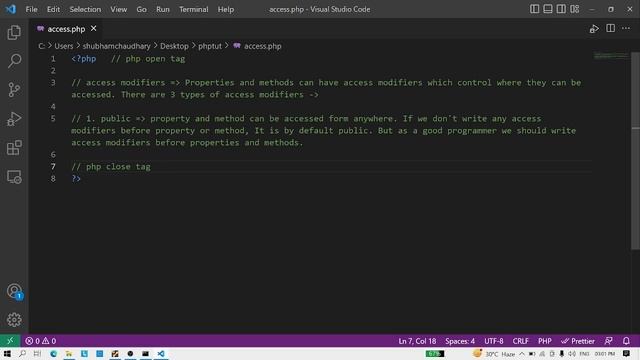This screenshot has width=640, height=360.
Task: Open the feedback icon in status bar
Action: [608, 340]
